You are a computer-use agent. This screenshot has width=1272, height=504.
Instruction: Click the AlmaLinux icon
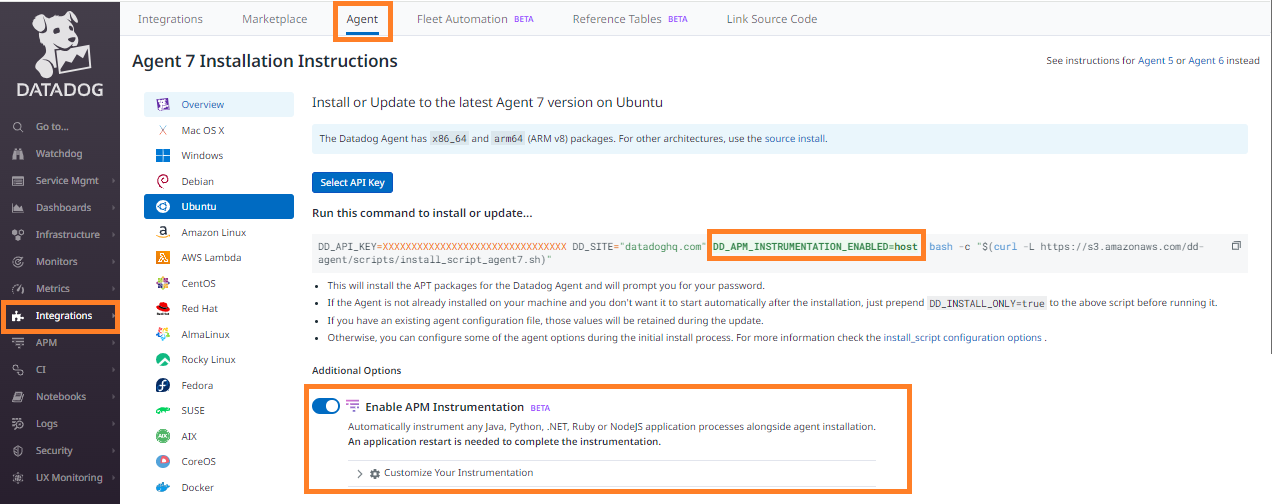click(x=162, y=334)
